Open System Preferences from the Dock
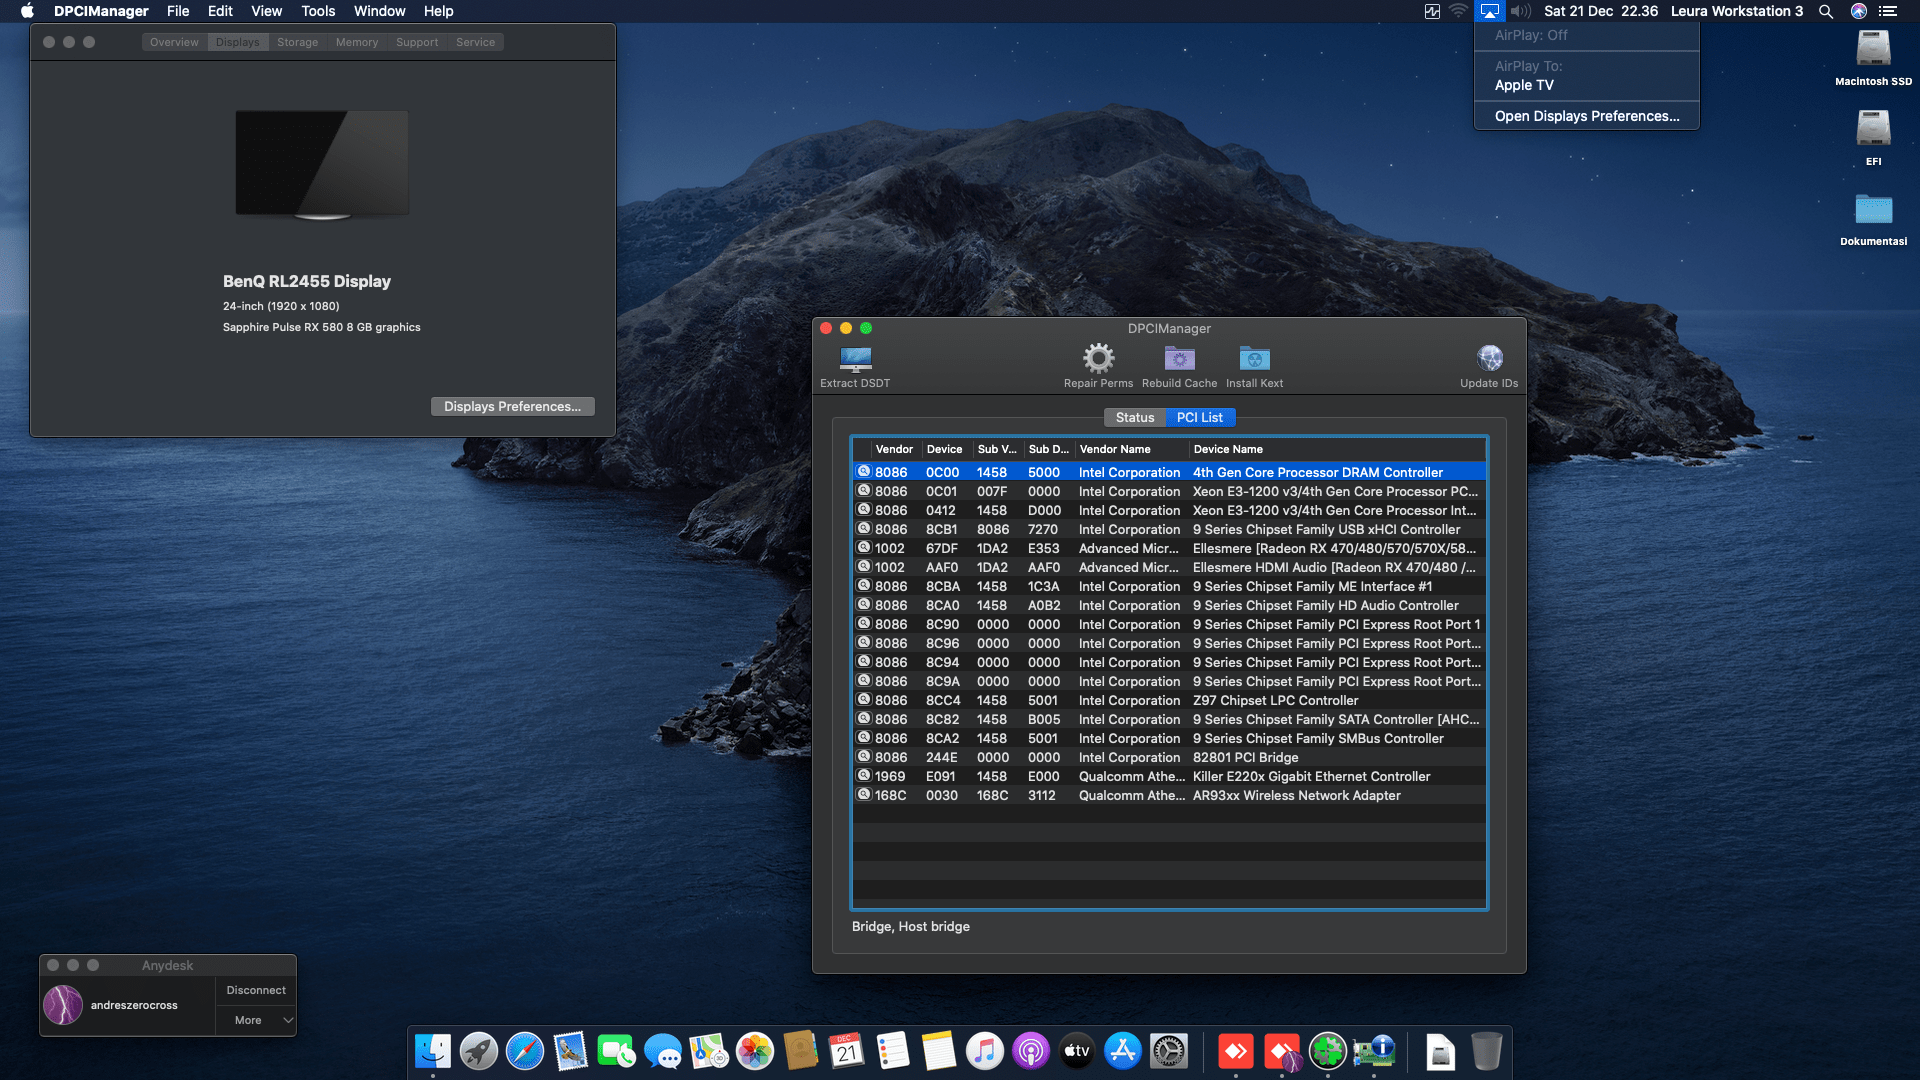This screenshot has width=1920, height=1080. 1168,1051
